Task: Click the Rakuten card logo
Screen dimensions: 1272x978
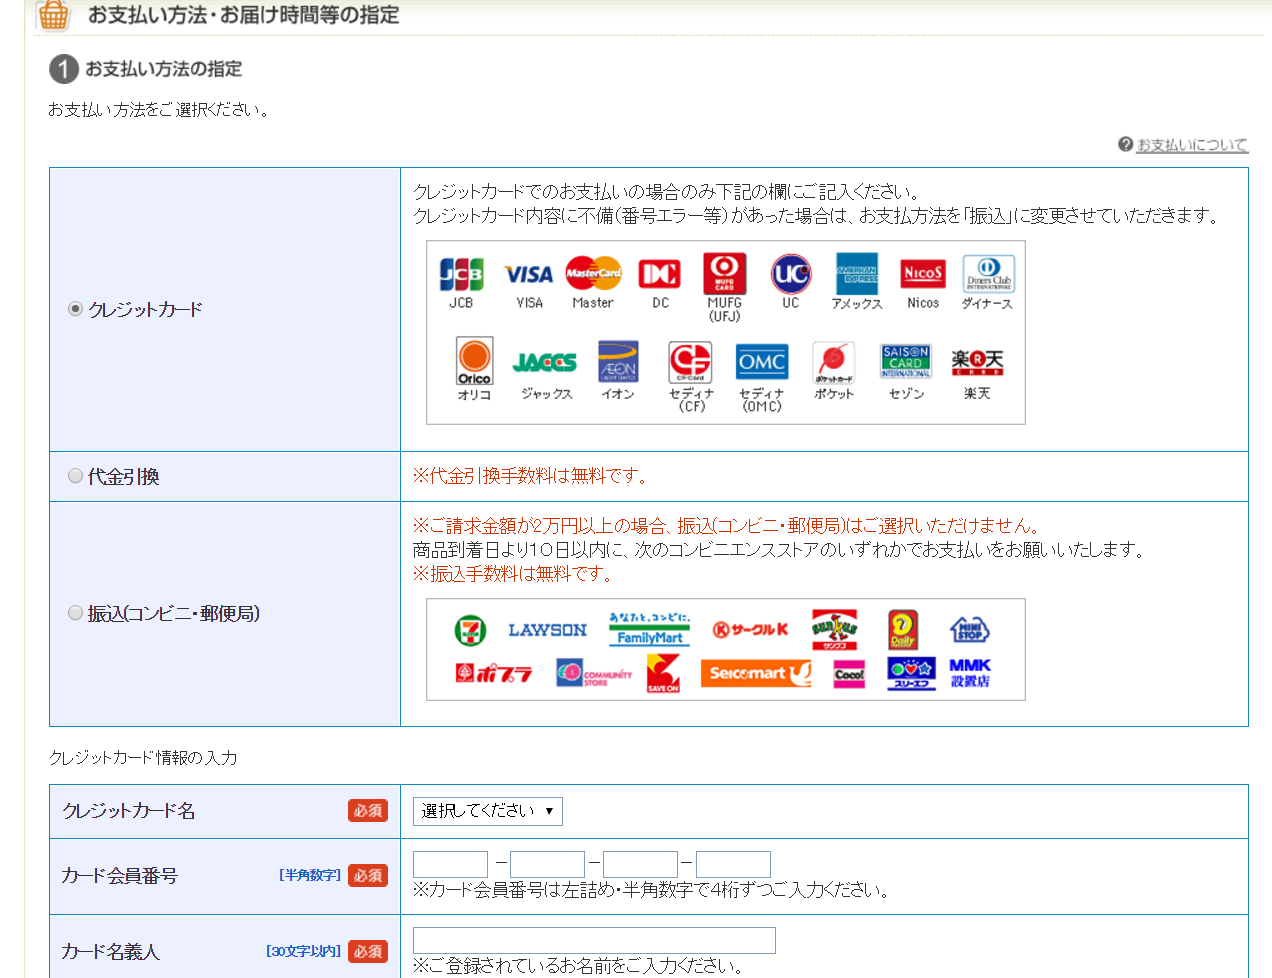Action: (977, 362)
